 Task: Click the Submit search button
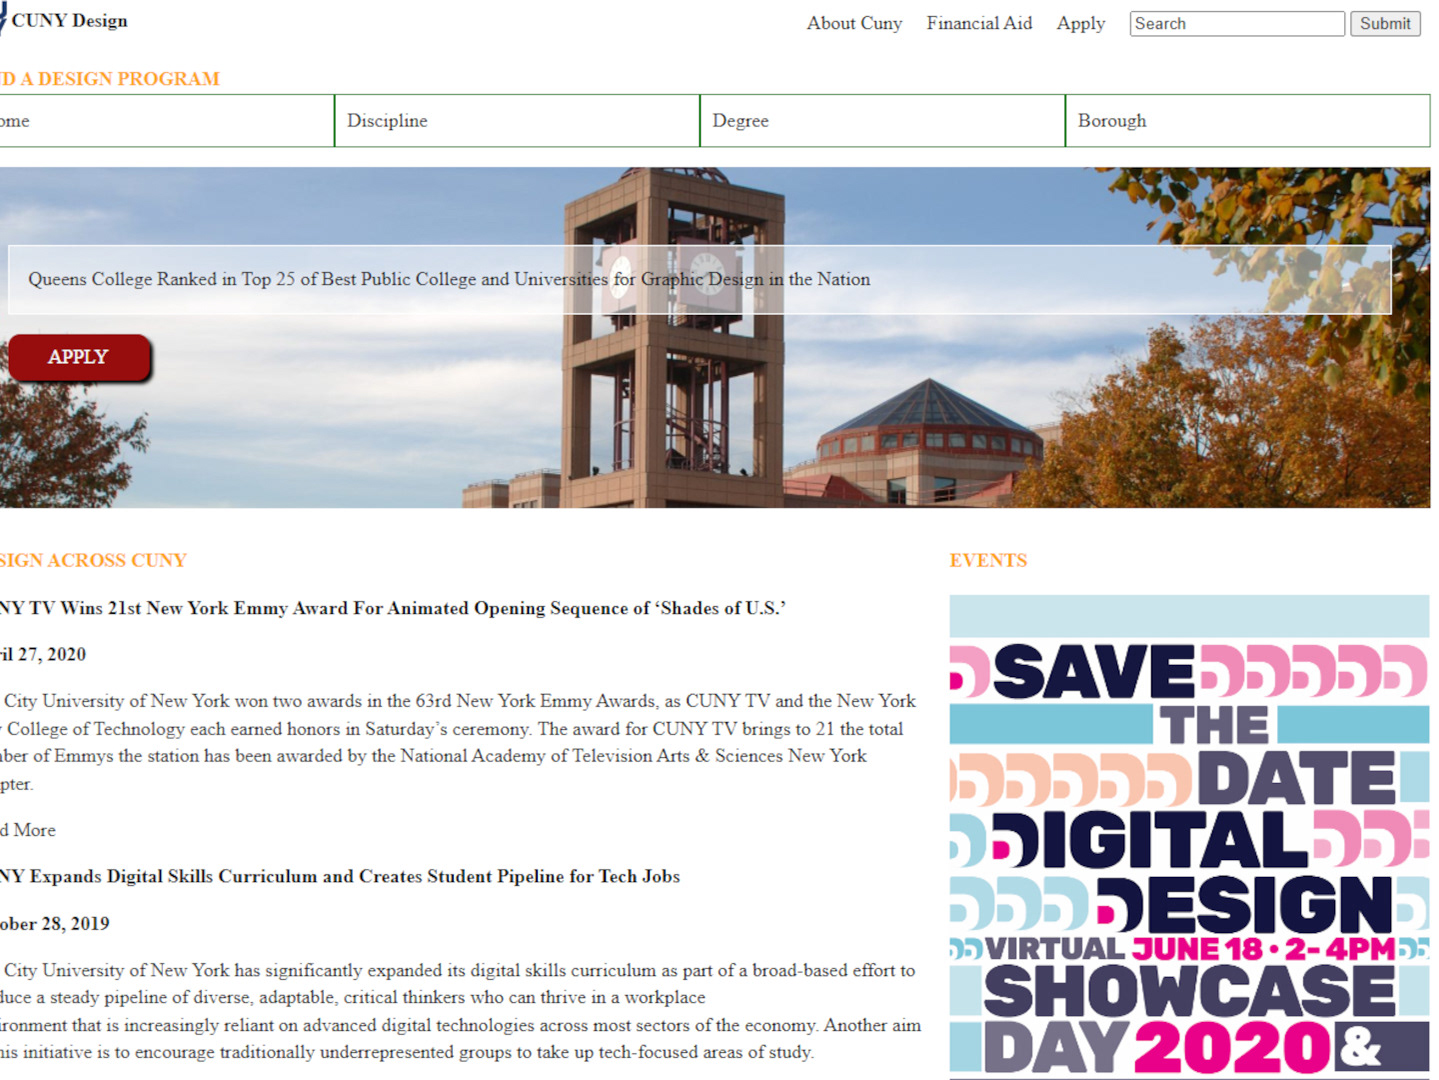coord(1385,23)
